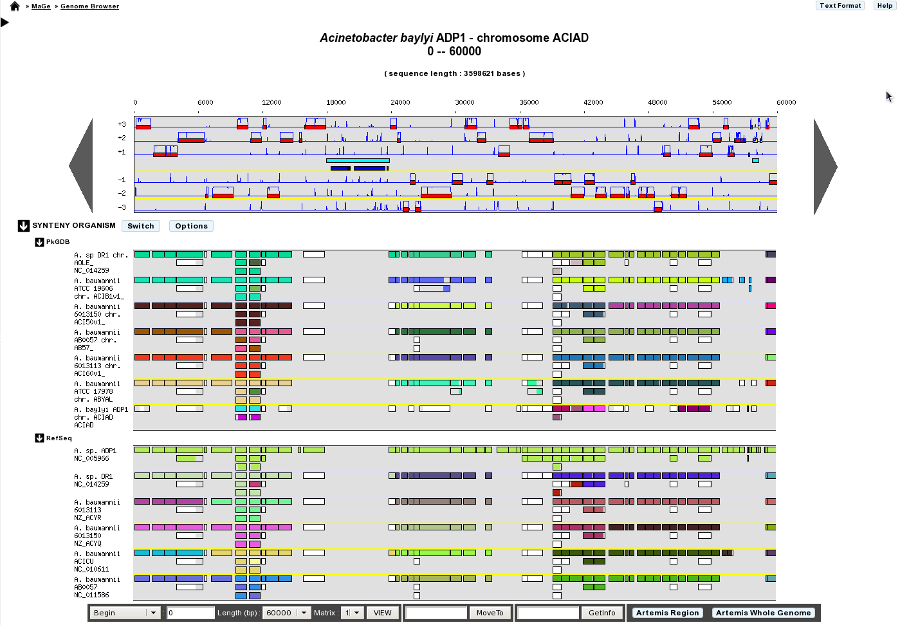Click the Switch button

pyautogui.click(x=141, y=226)
